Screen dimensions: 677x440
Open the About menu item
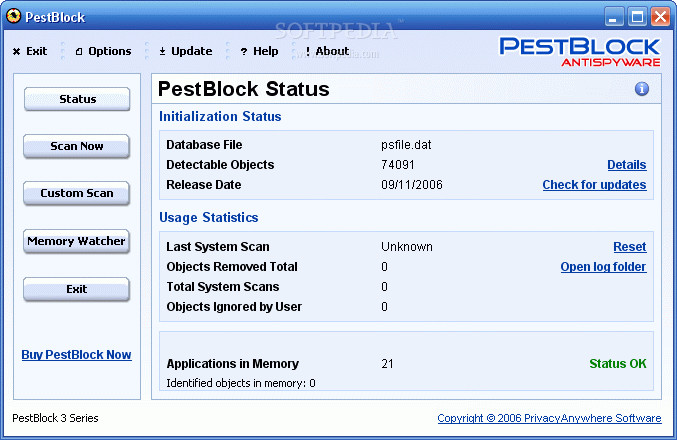327,51
